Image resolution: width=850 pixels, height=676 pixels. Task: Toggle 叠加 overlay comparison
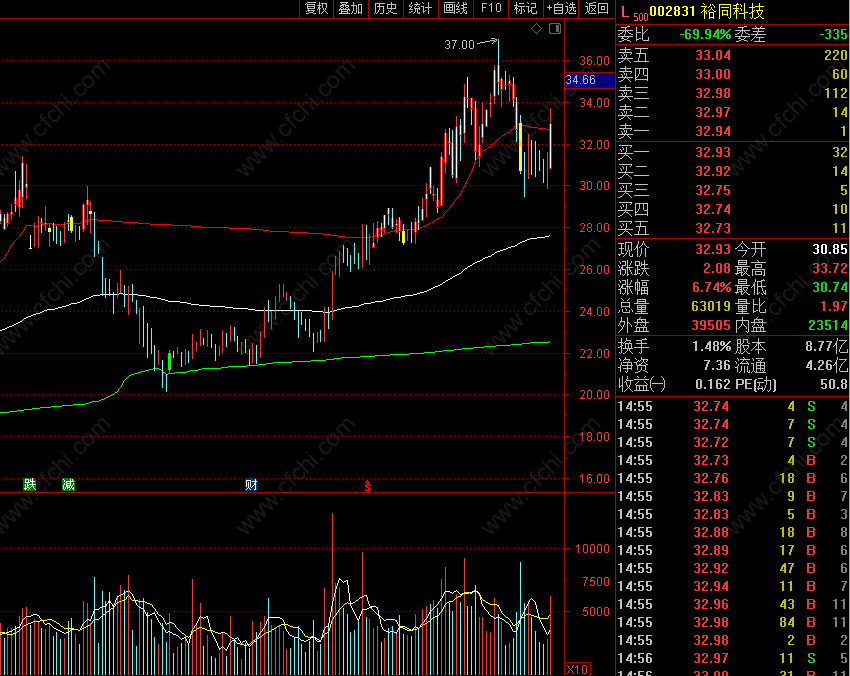point(351,9)
